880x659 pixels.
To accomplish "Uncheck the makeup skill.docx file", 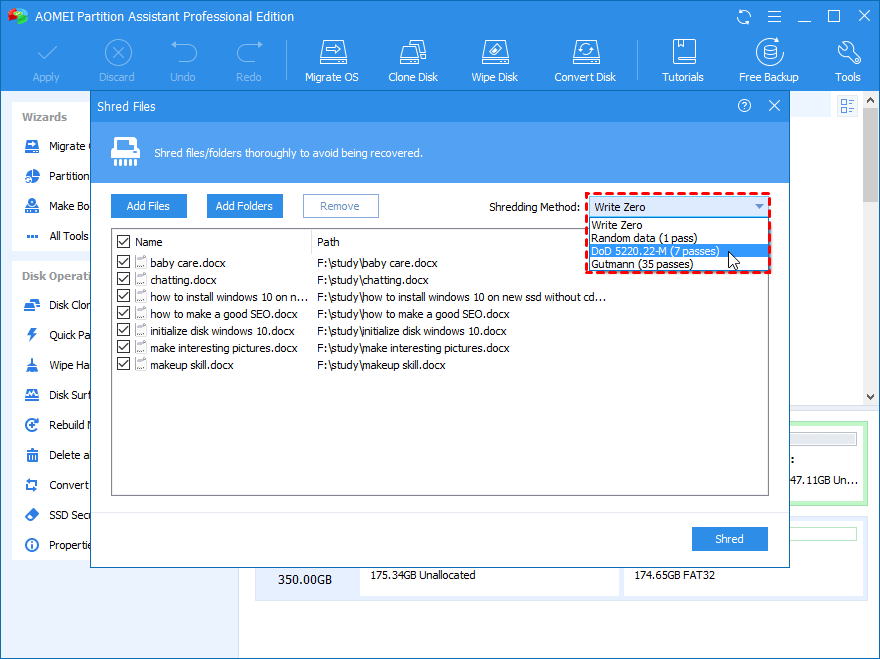I will coord(124,364).
